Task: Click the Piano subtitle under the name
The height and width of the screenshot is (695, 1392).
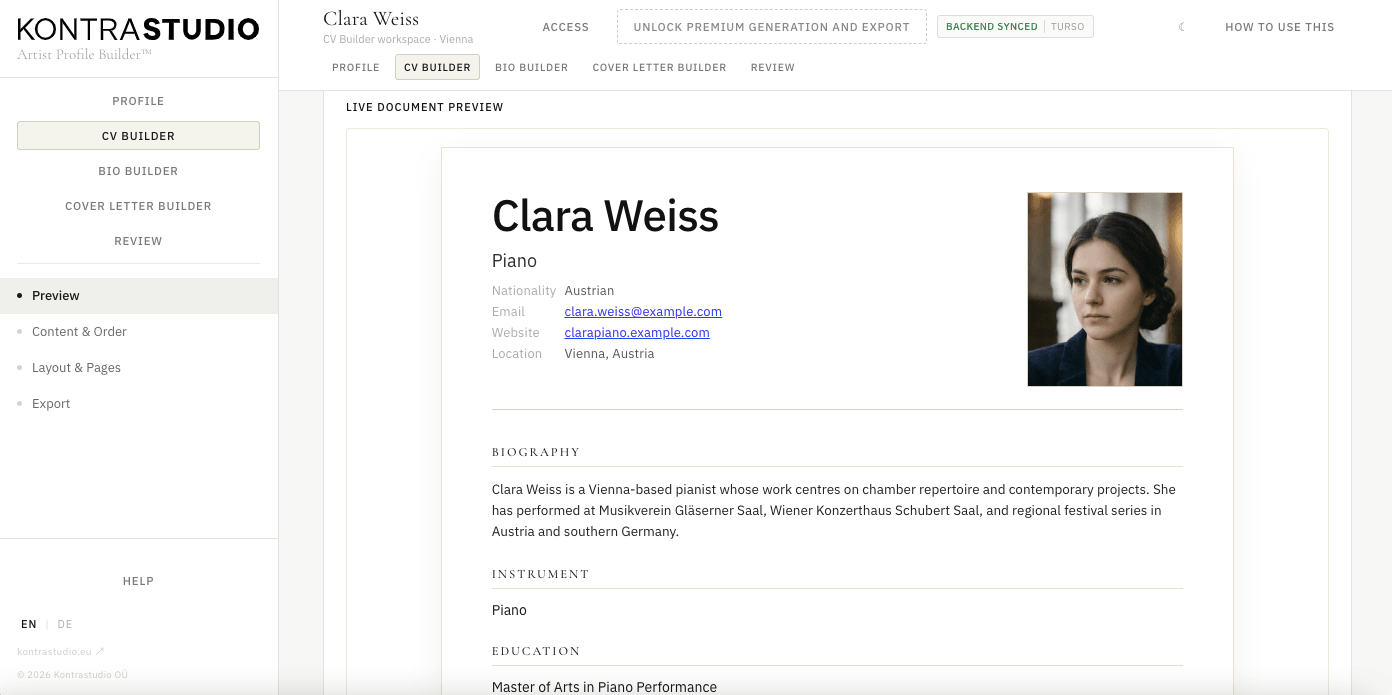Action: click(514, 261)
